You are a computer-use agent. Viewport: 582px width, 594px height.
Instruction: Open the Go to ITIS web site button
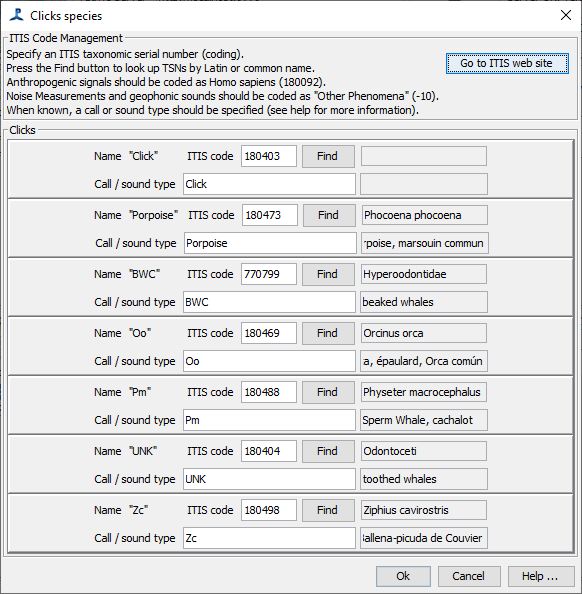coord(507,63)
